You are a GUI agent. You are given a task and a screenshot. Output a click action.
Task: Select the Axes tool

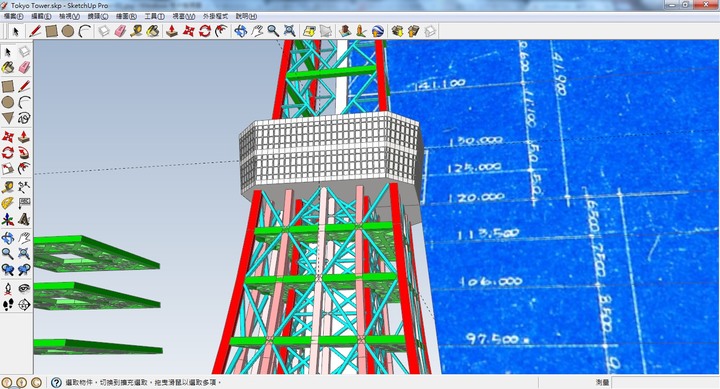pos(8,219)
